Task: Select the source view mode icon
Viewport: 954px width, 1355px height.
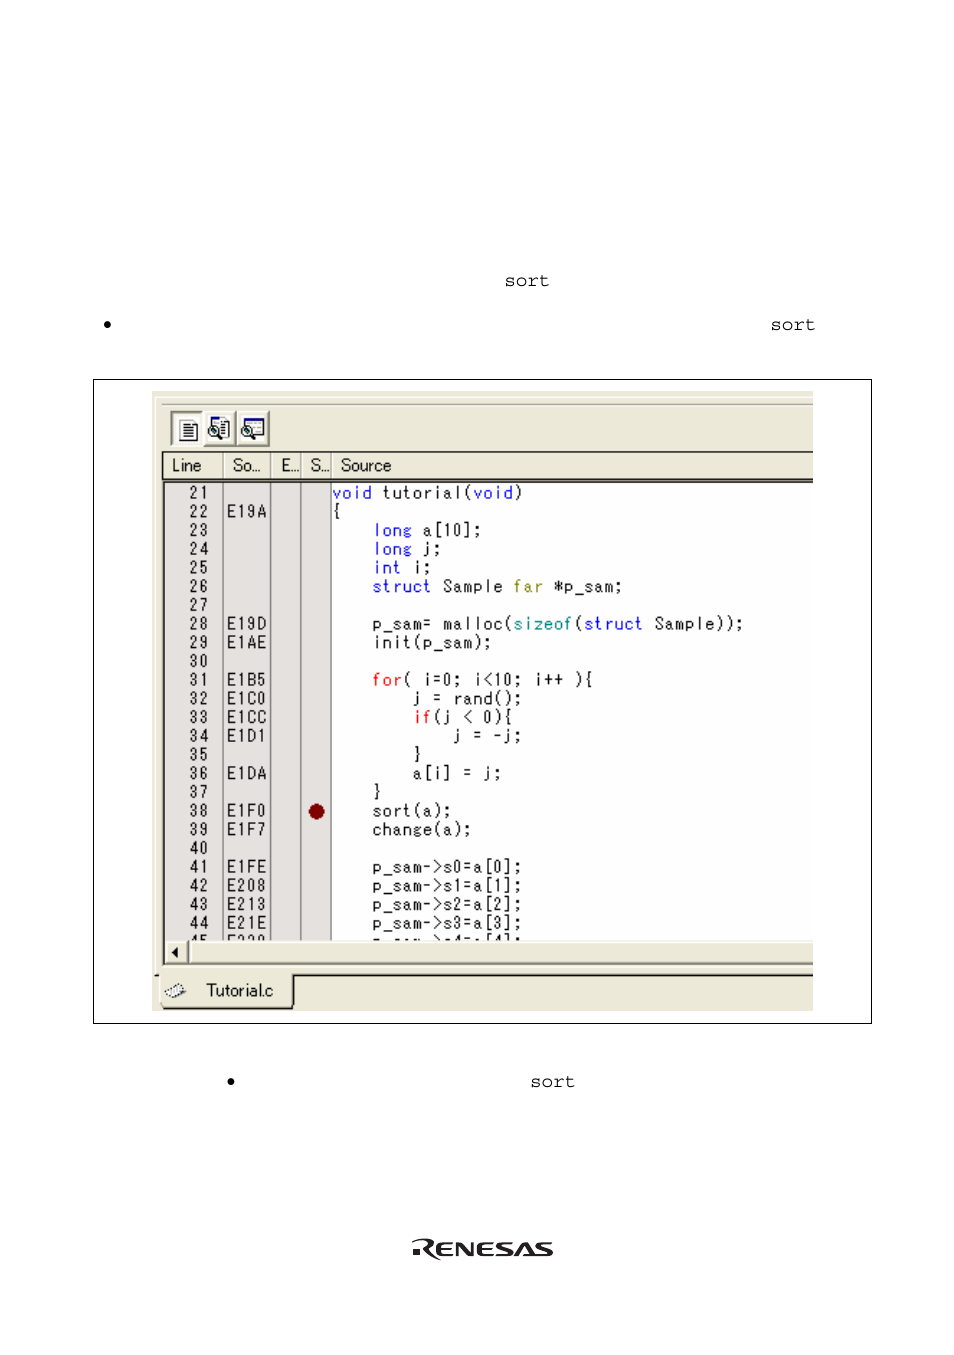Action: (187, 430)
